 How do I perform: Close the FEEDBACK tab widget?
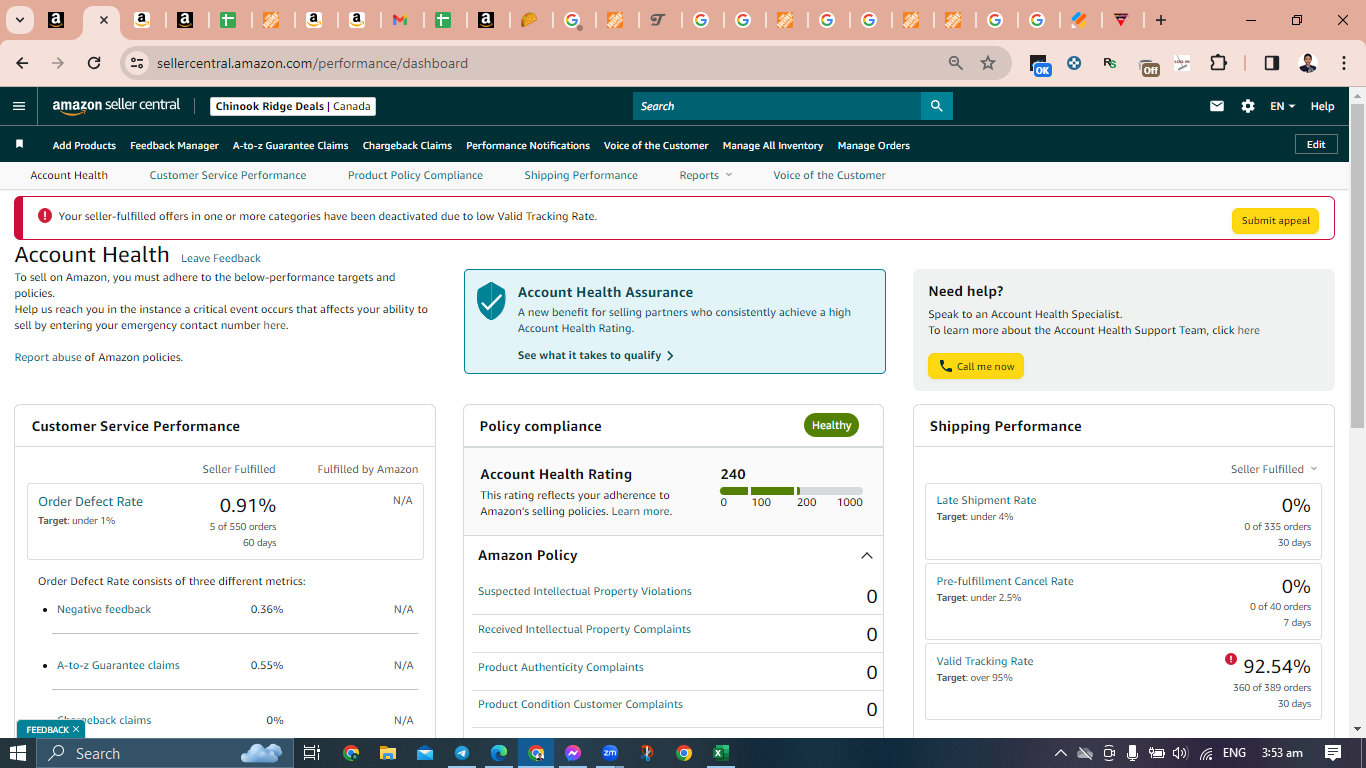(75, 730)
